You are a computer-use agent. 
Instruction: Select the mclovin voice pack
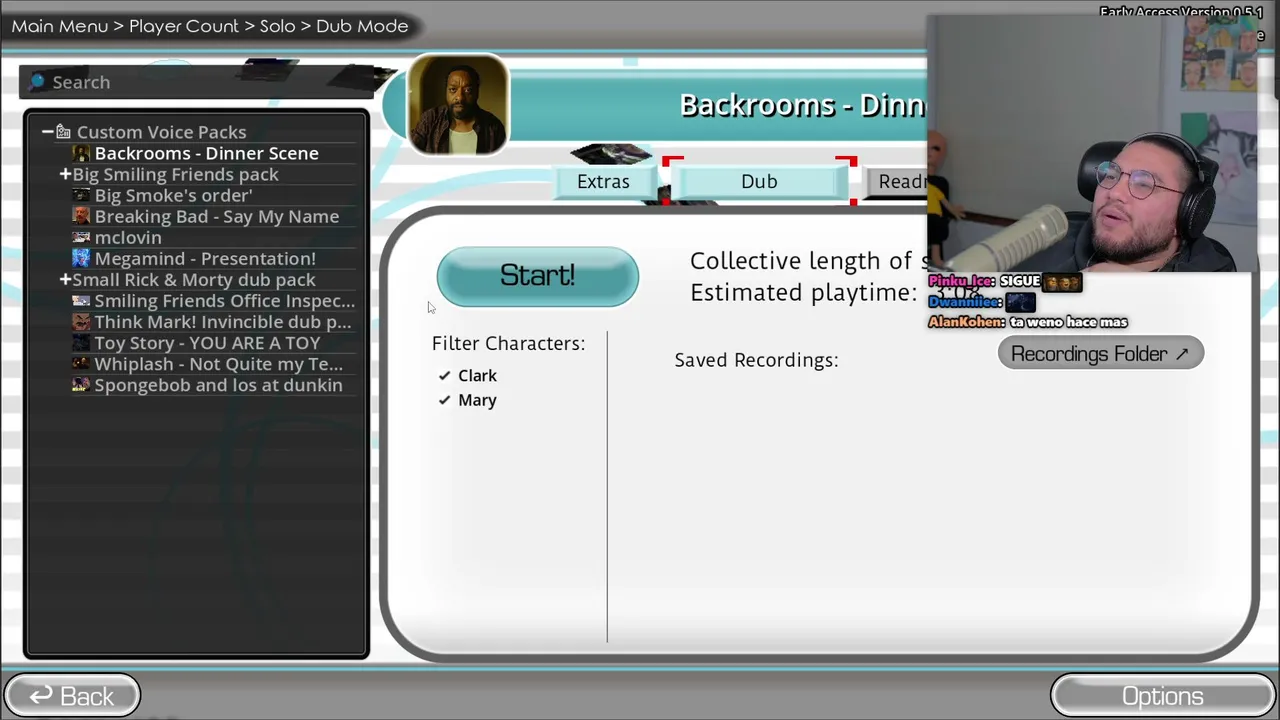pos(127,237)
